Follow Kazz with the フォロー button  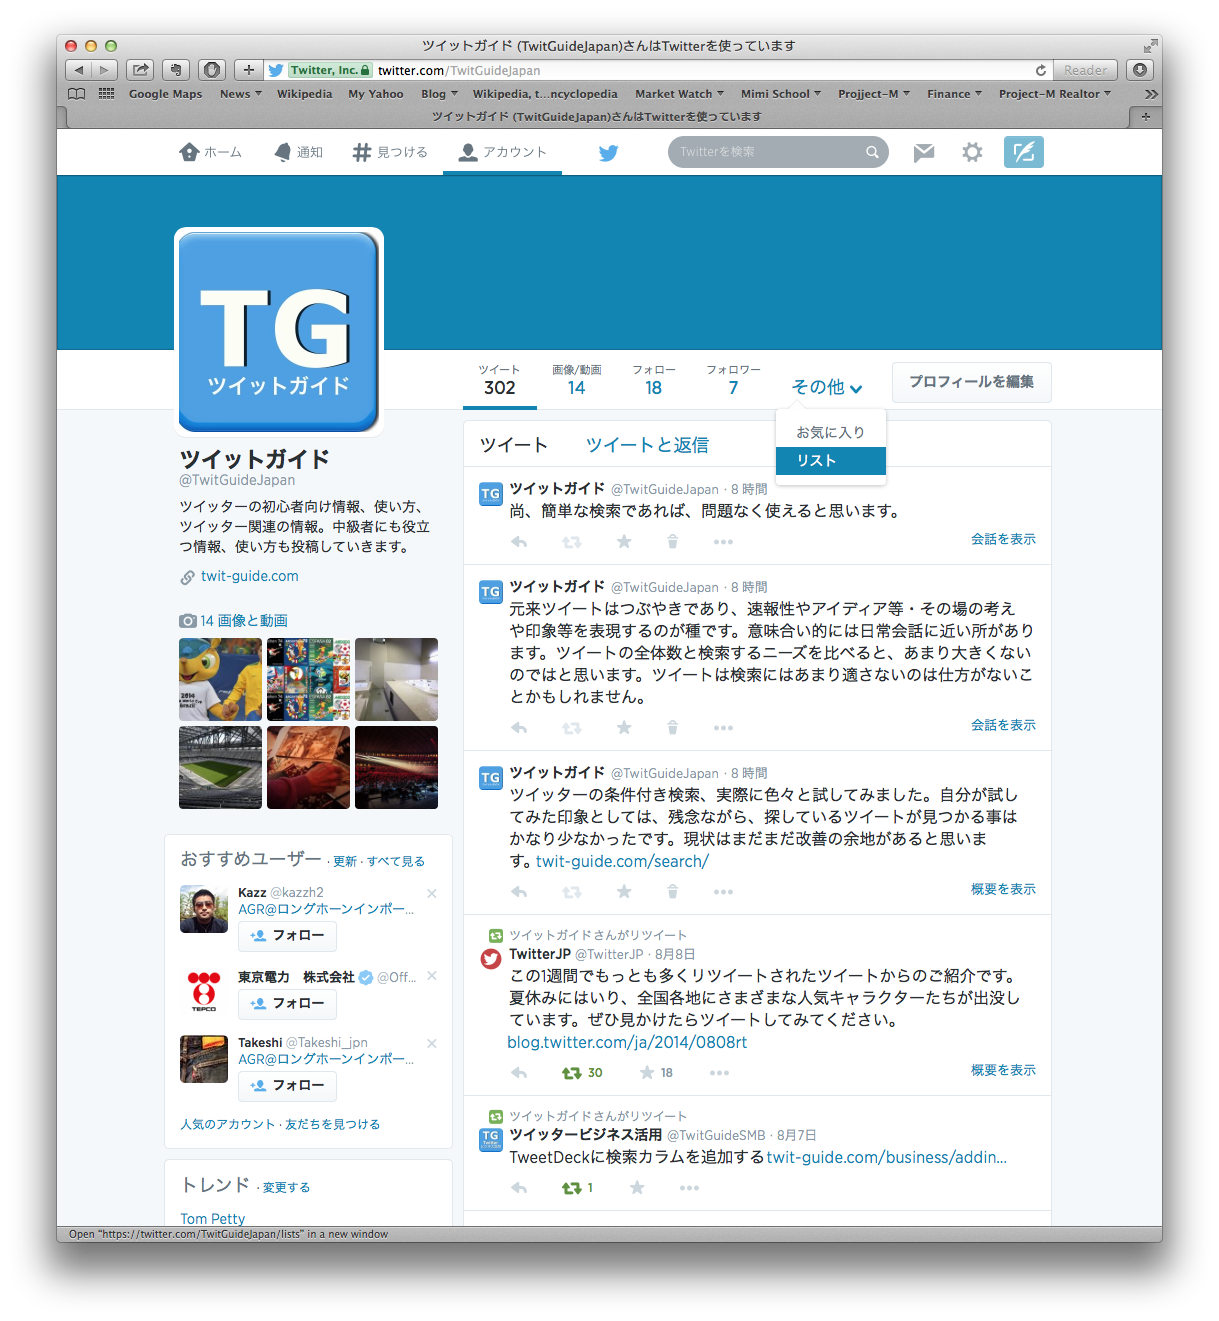click(x=287, y=936)
